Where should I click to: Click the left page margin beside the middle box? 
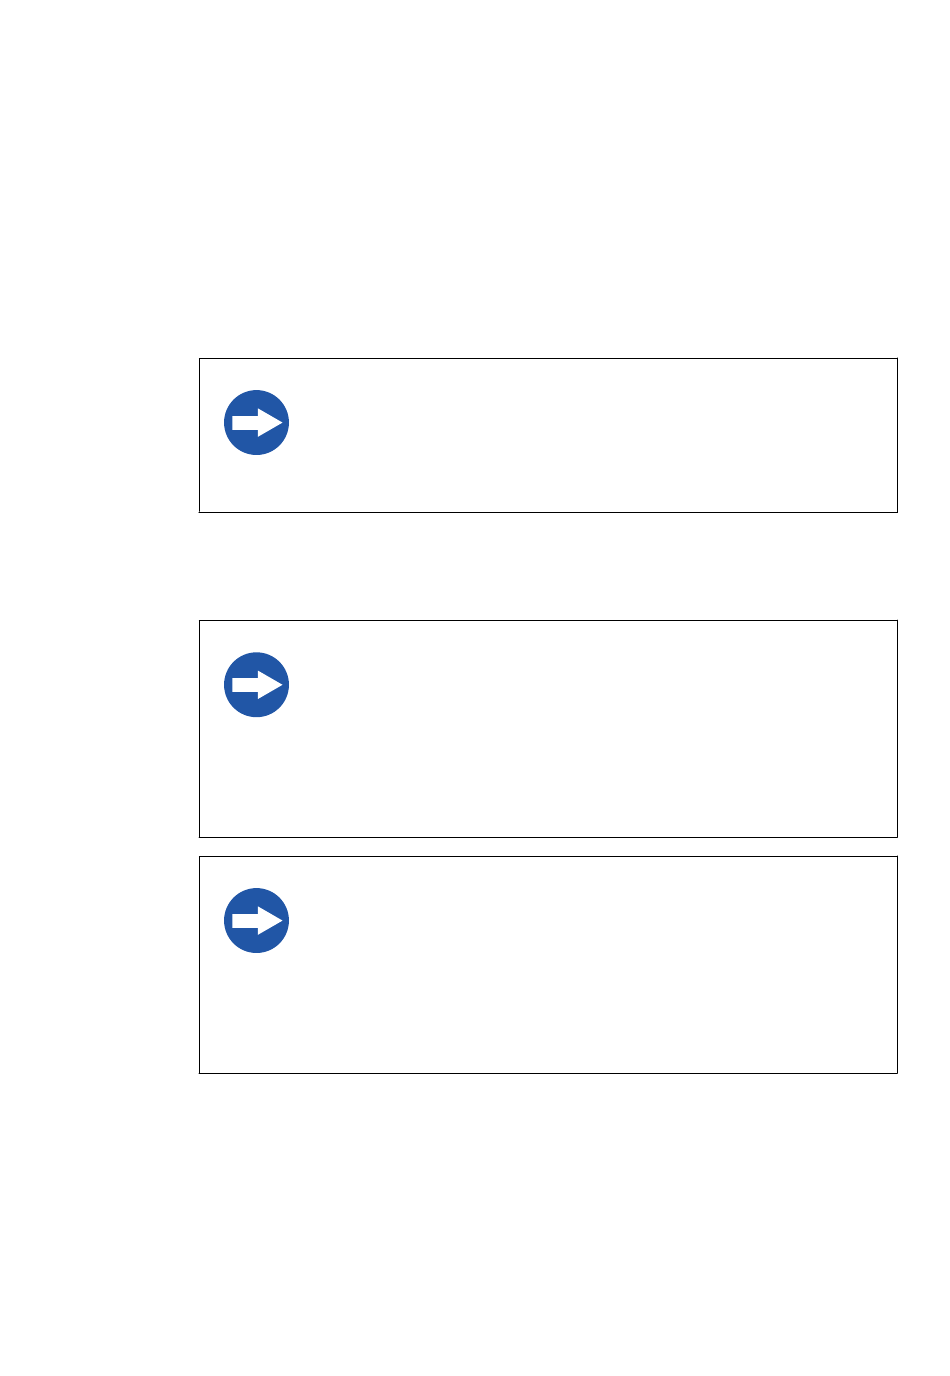pos(100,729)
